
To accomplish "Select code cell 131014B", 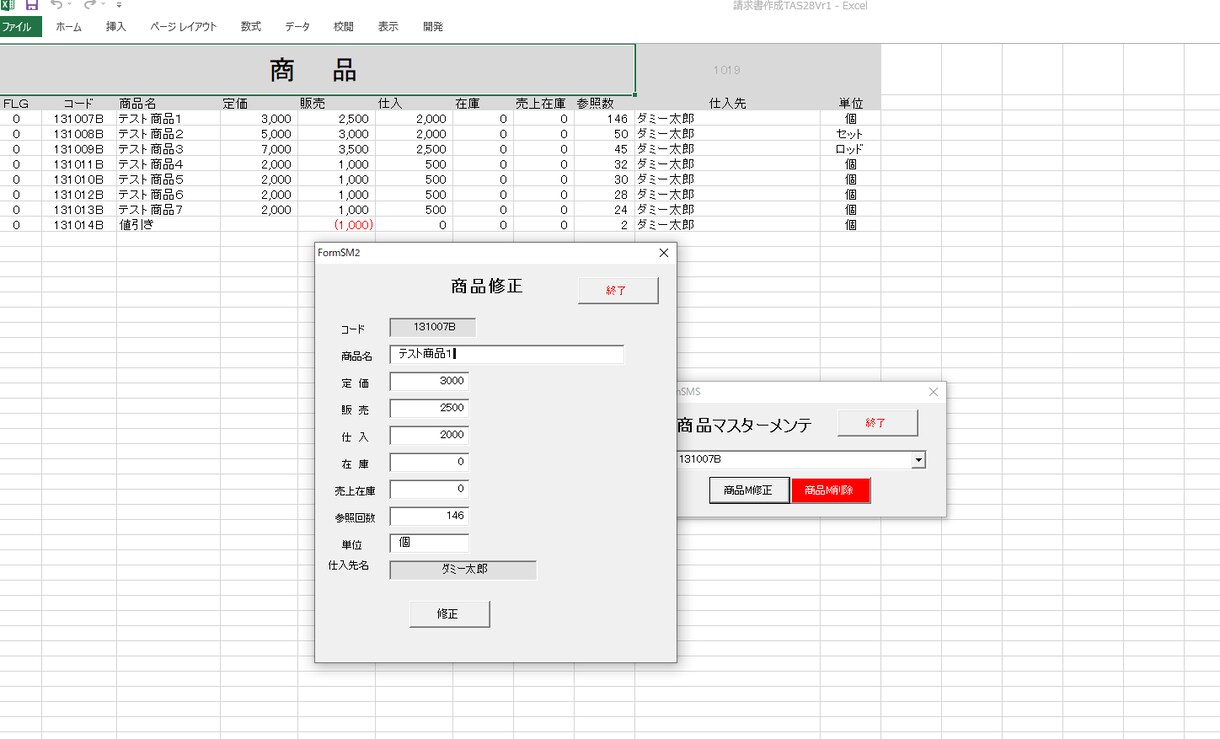I will pyautogui.click(x=79, y=225).
